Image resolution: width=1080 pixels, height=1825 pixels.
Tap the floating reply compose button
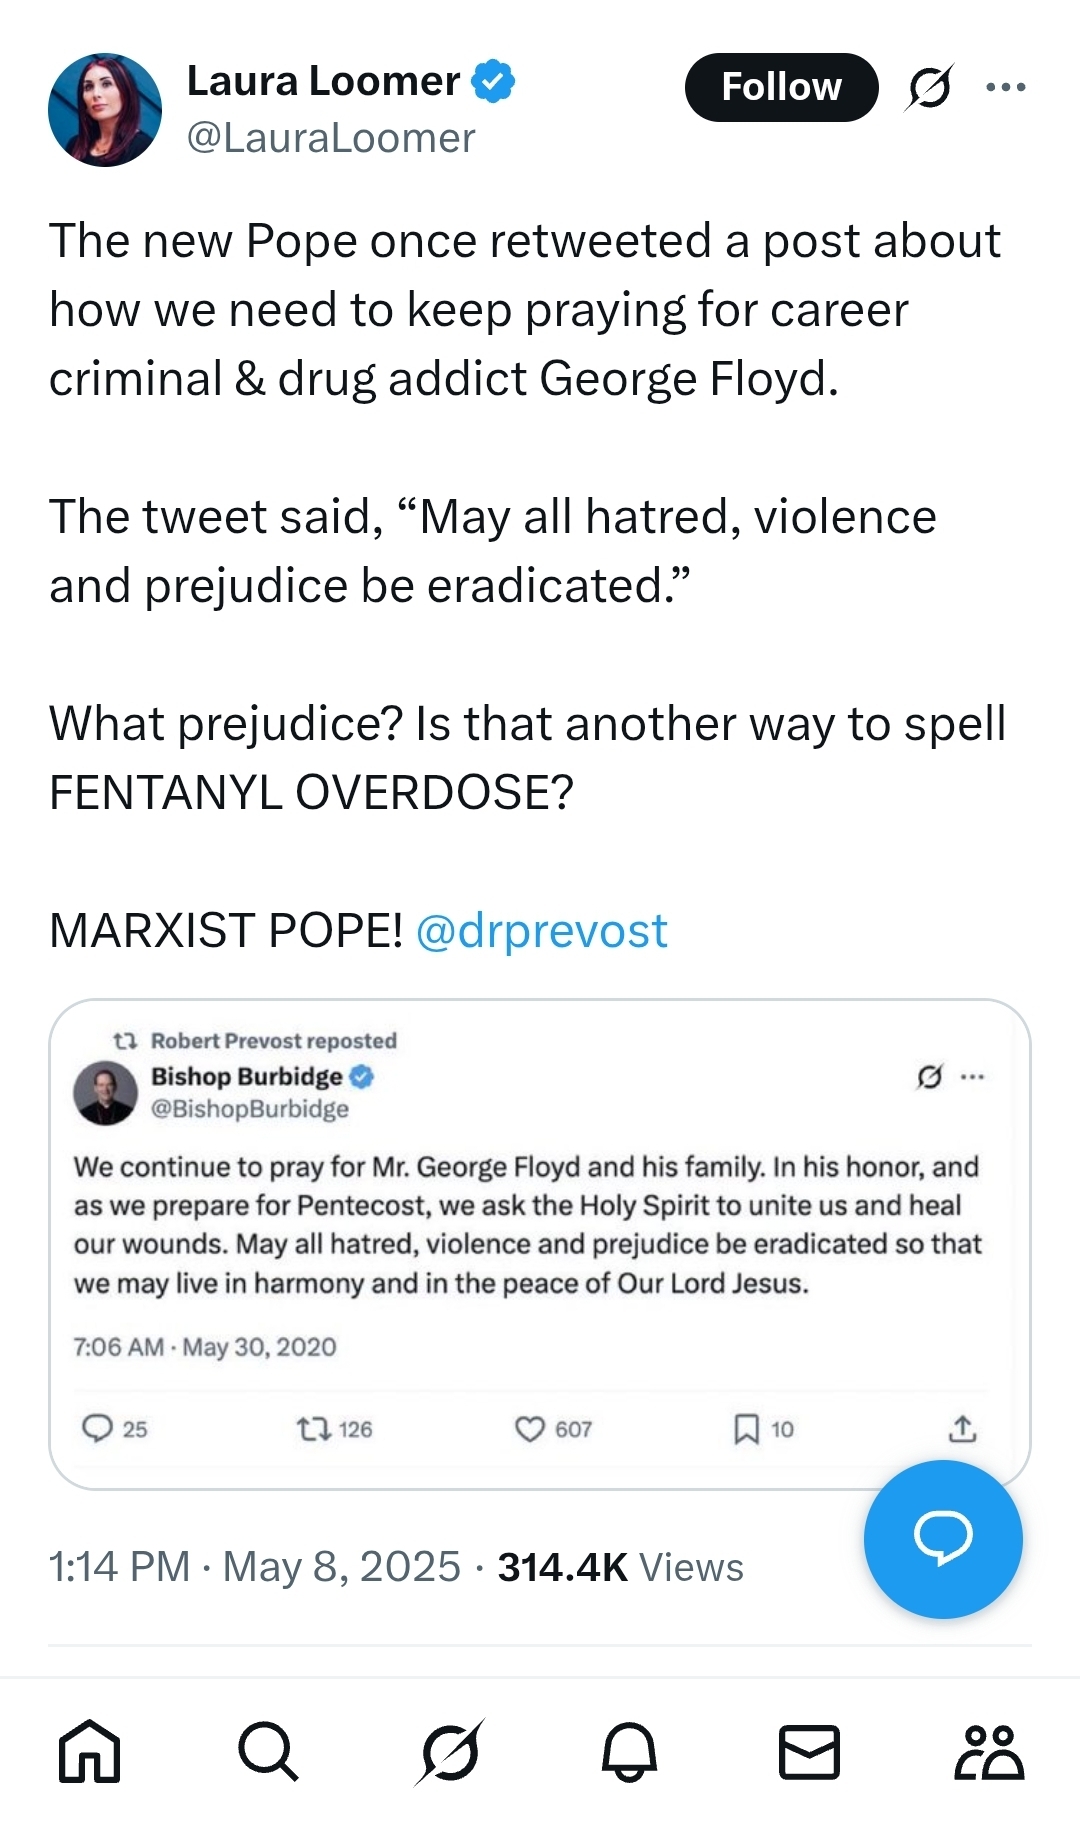click(943, 1538)
